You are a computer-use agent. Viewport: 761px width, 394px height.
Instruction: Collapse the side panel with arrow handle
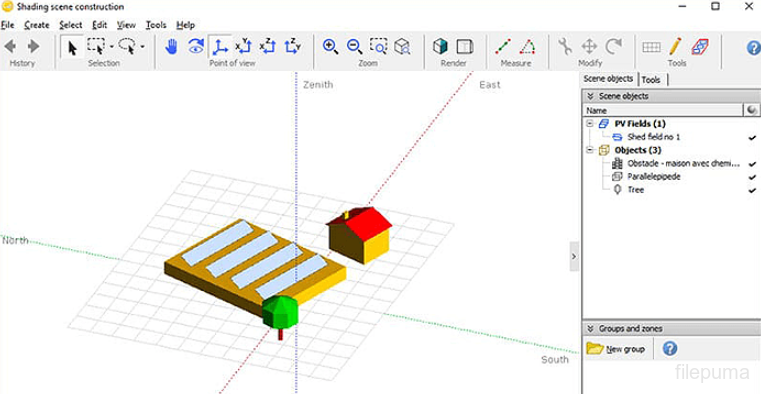click(x=574, y=256)
